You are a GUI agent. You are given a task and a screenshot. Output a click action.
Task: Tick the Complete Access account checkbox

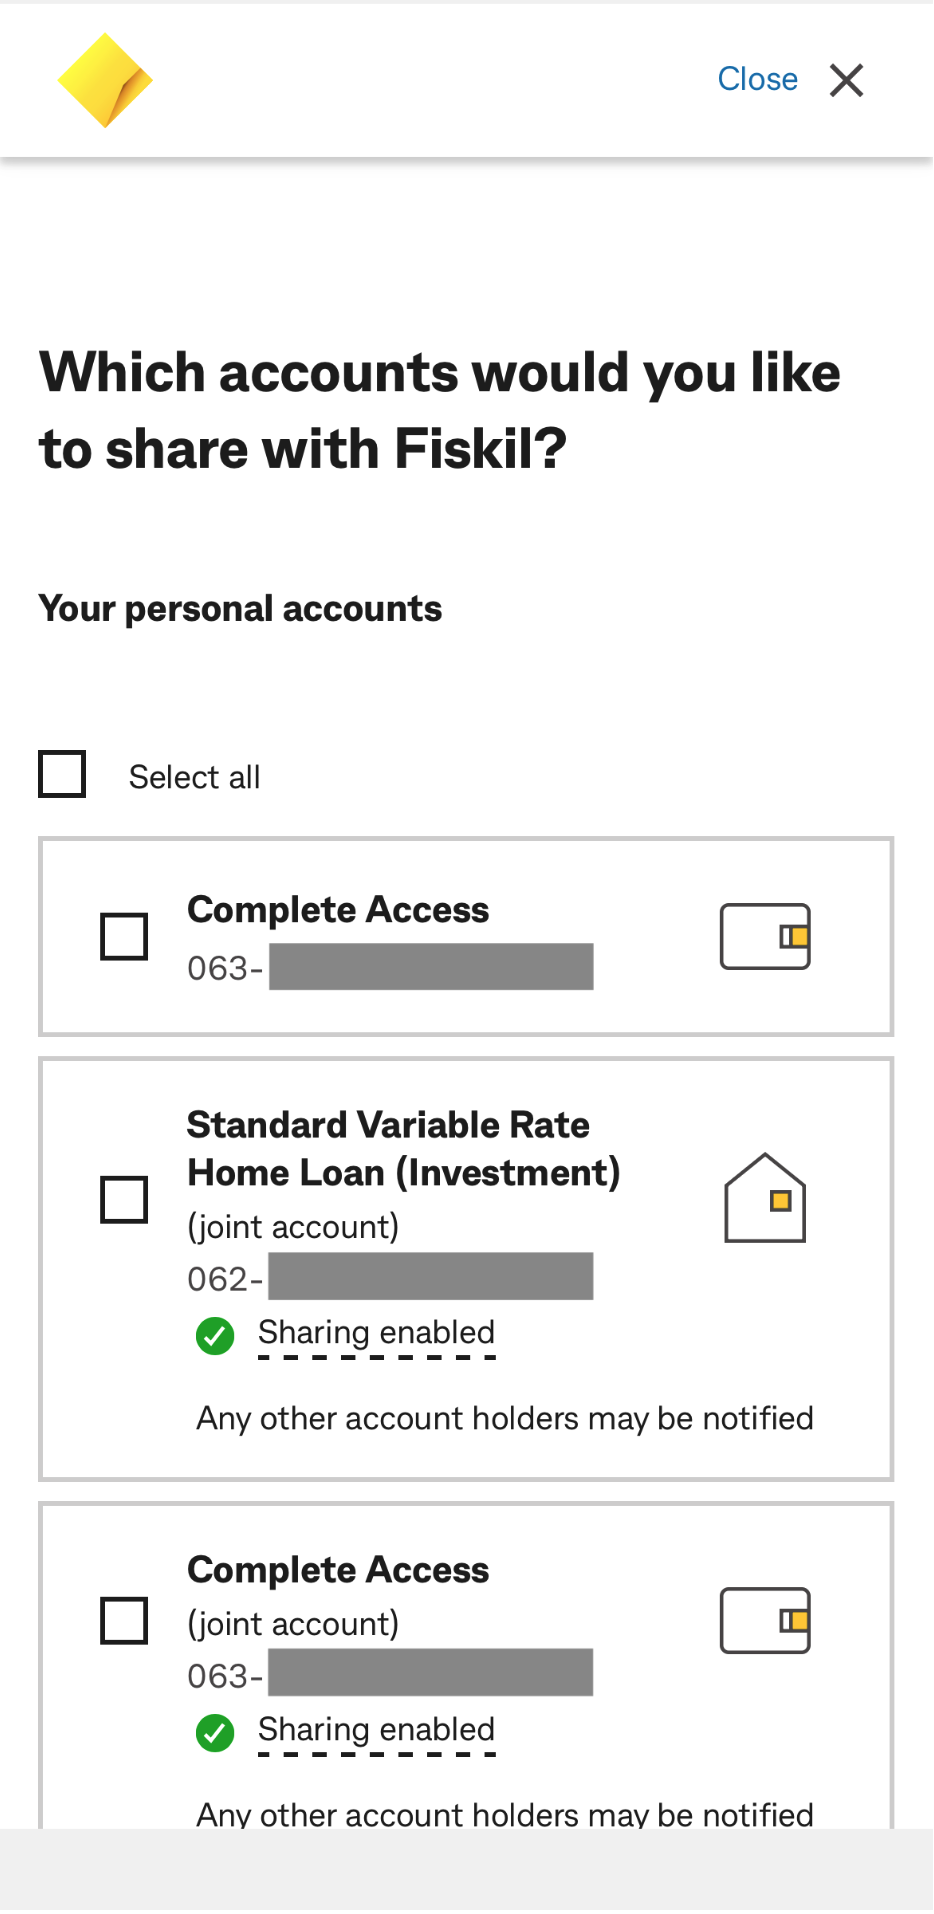pyautogui.click(x=123, y=936)
